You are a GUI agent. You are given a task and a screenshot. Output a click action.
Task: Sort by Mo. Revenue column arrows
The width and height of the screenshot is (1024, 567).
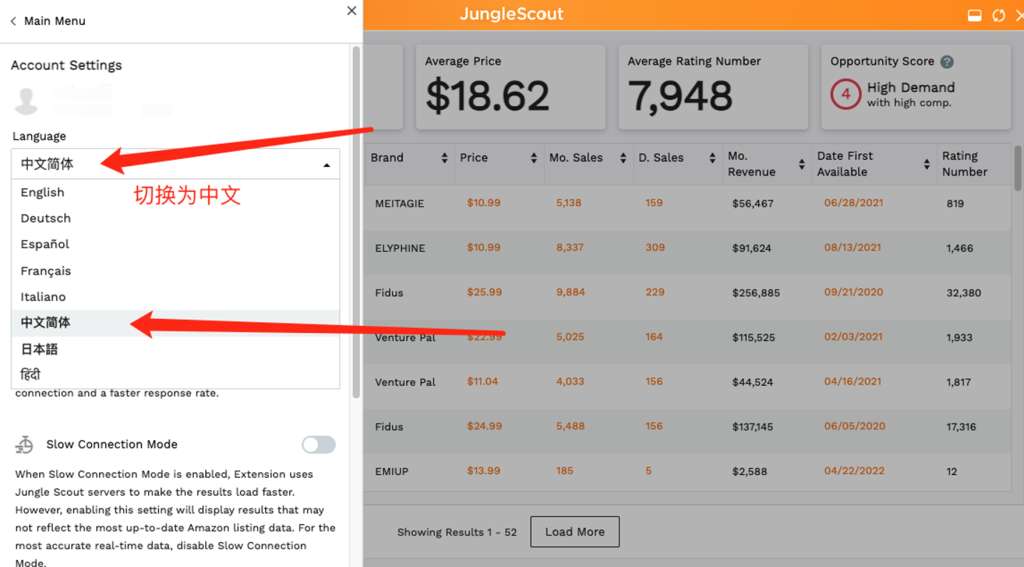click(801, 165)
